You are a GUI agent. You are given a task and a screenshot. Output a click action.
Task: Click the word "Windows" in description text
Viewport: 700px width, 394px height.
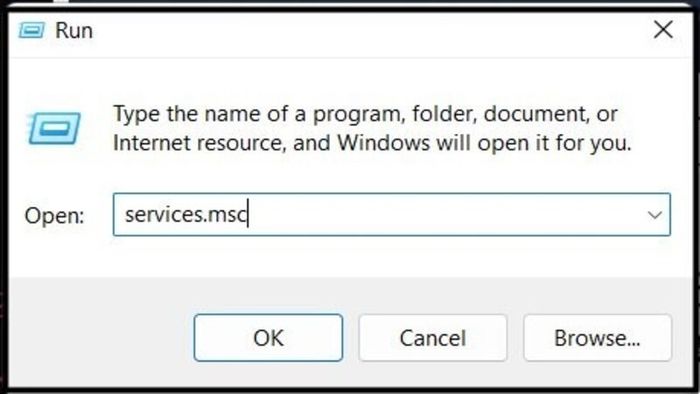point(384,143)
